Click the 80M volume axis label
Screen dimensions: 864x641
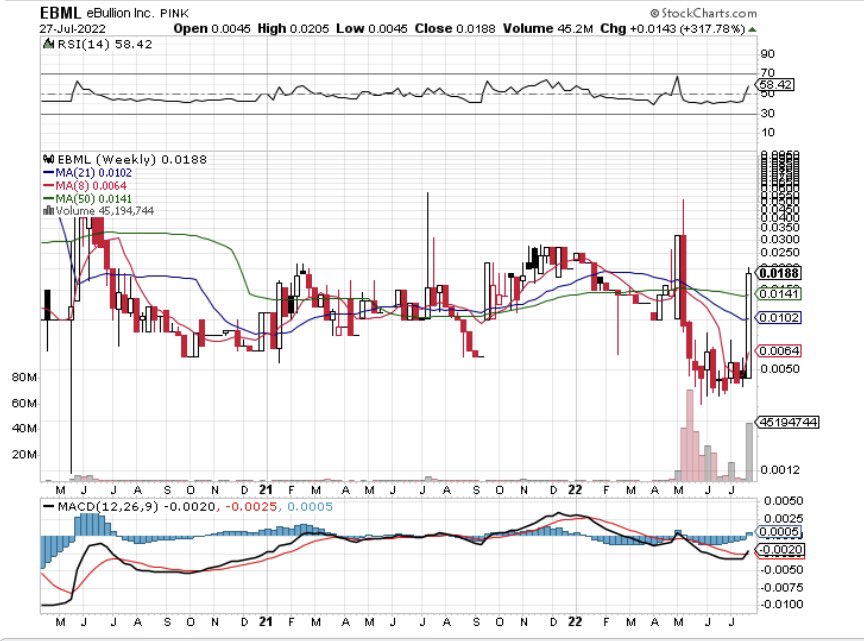pos(24,378)
